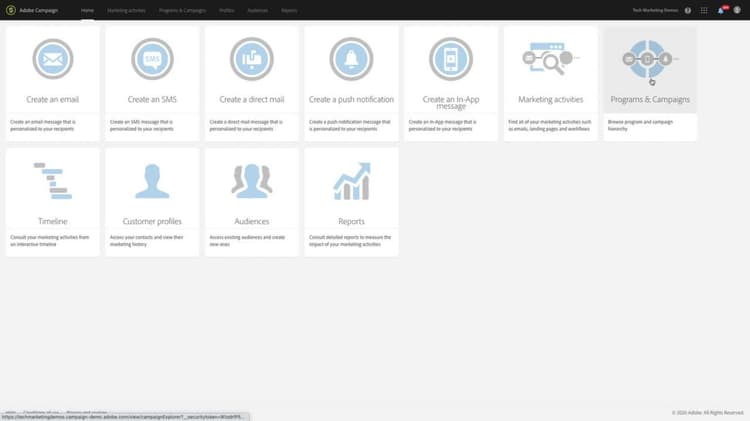
Task: Open the Reports chart icon
Action: tap(352, 181)
